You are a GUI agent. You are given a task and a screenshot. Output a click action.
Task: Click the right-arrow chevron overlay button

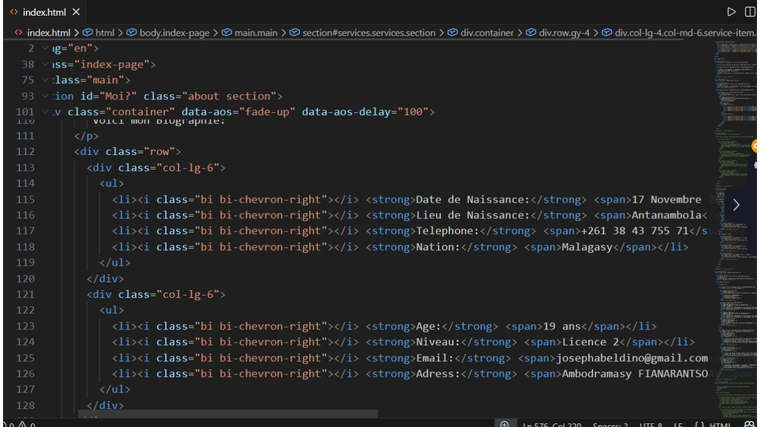point(736,205)
